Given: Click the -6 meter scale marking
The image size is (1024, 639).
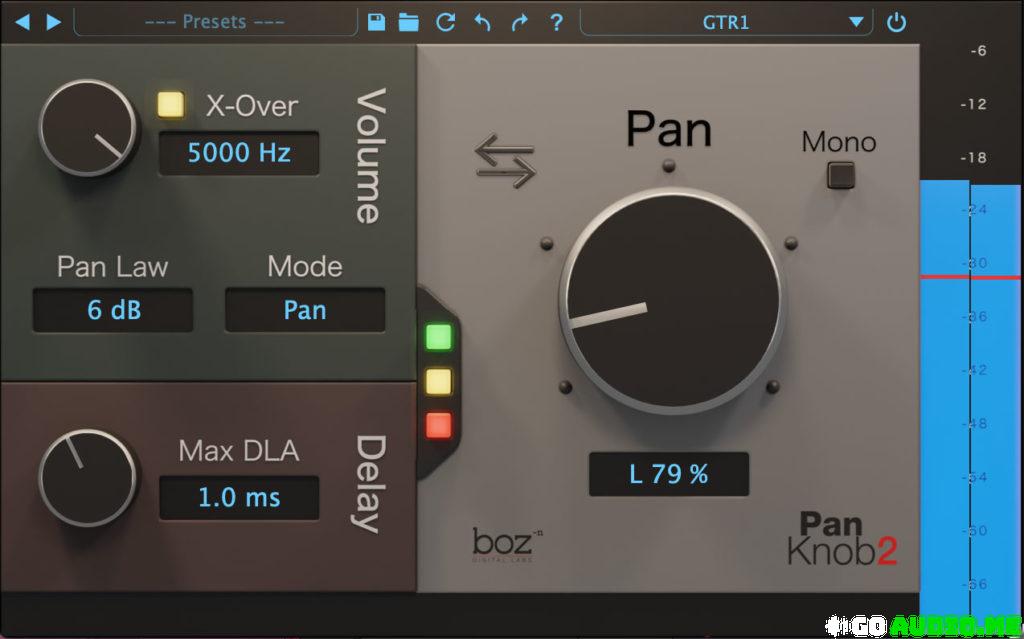Looking at the screenshot, I should [x=978, y=51].
